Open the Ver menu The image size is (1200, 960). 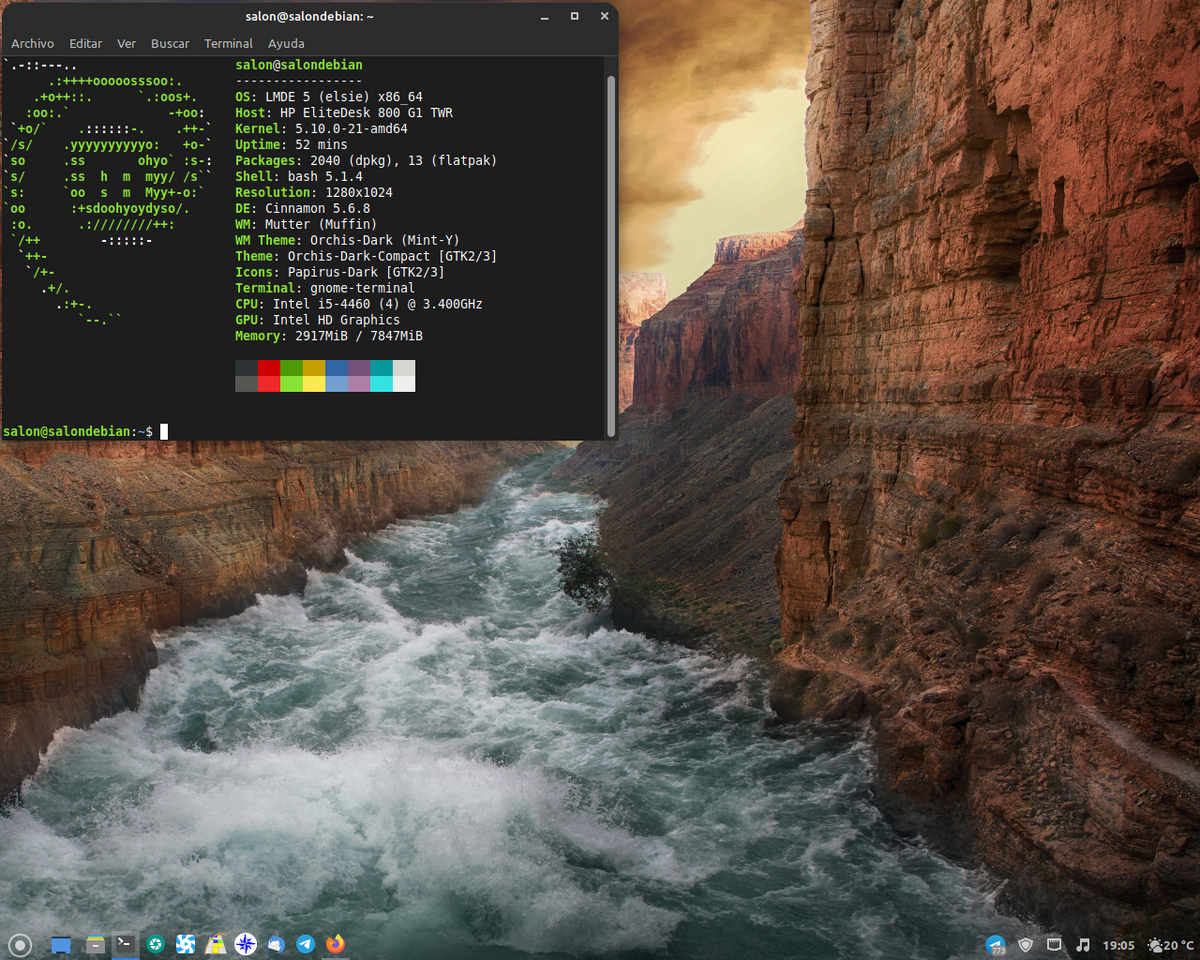tap(126, 43)
